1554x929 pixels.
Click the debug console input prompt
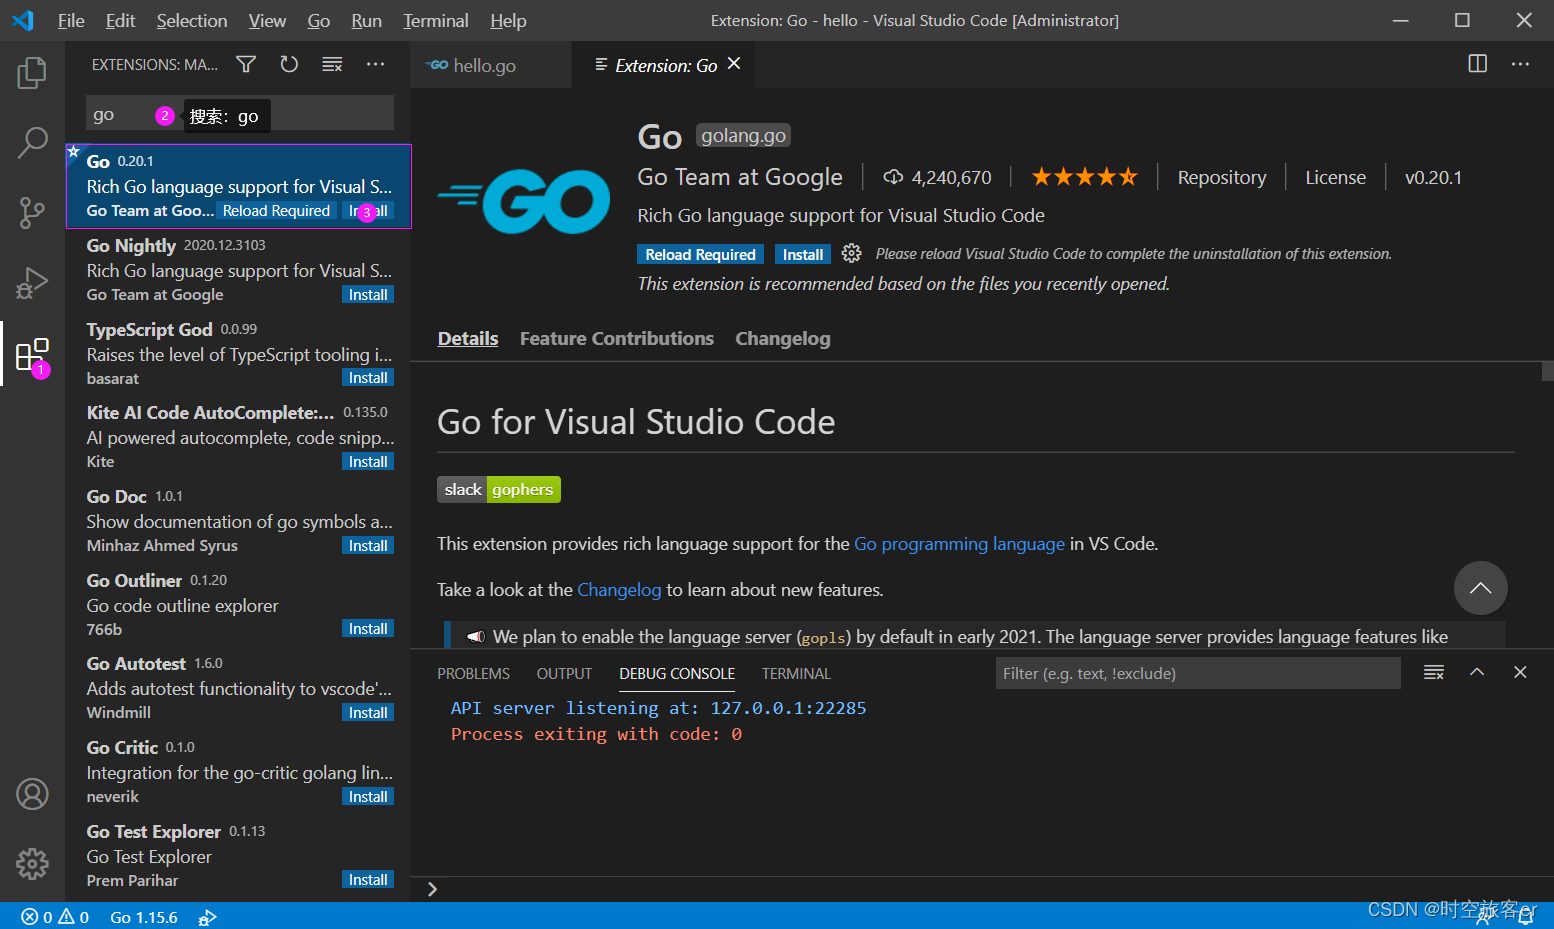(980, 889)
